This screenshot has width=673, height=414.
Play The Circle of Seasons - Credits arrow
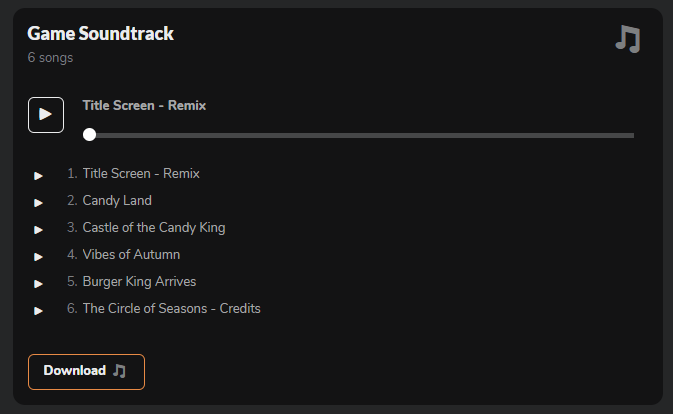38,310
